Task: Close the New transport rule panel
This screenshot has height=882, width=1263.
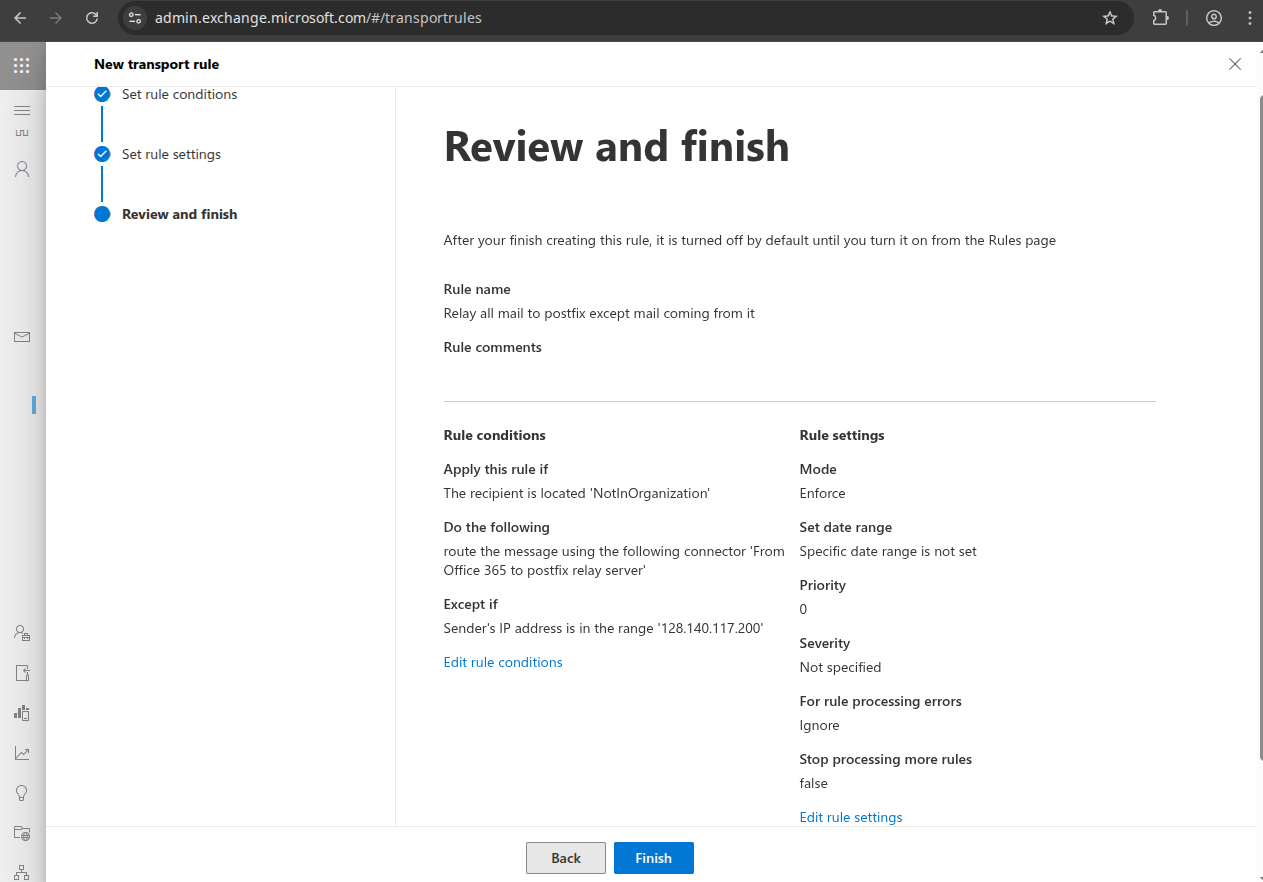Action: (x=1235, y=64)
